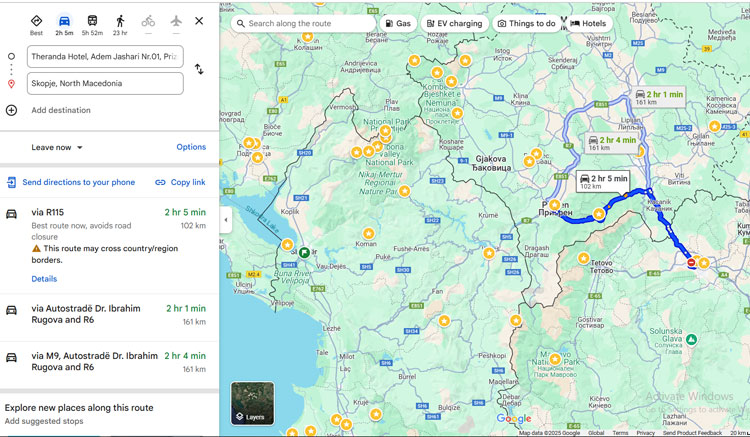Show EV charging stations
This screenshot has width=750, height=437.
454,23
